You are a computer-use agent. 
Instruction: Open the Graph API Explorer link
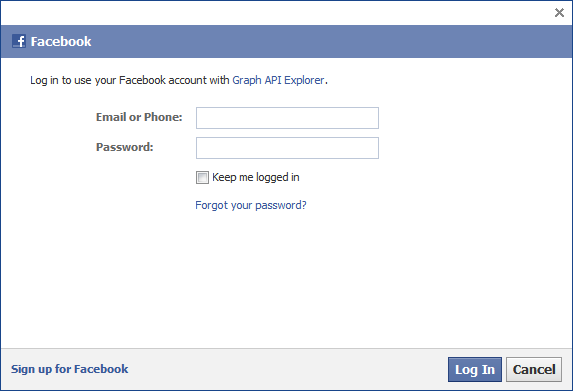tap(278, 80)
